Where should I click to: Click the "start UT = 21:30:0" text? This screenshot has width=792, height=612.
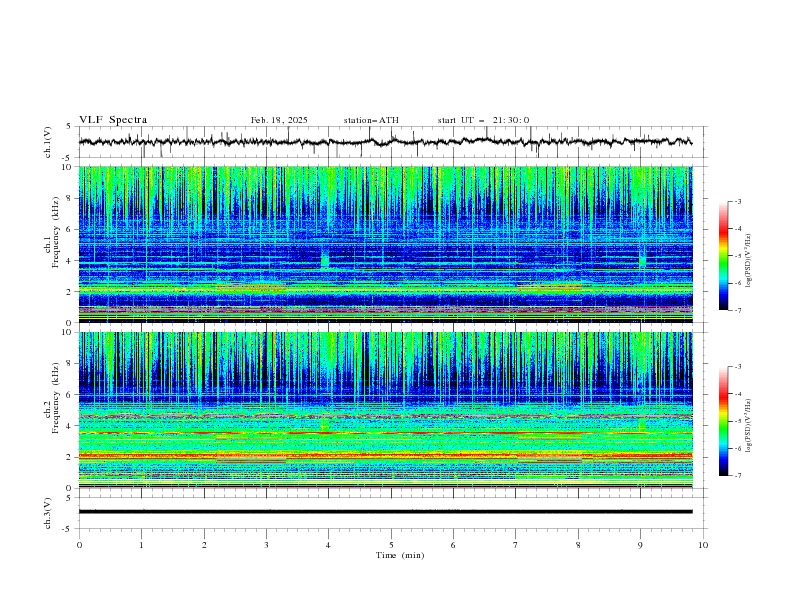click(483, 120)
